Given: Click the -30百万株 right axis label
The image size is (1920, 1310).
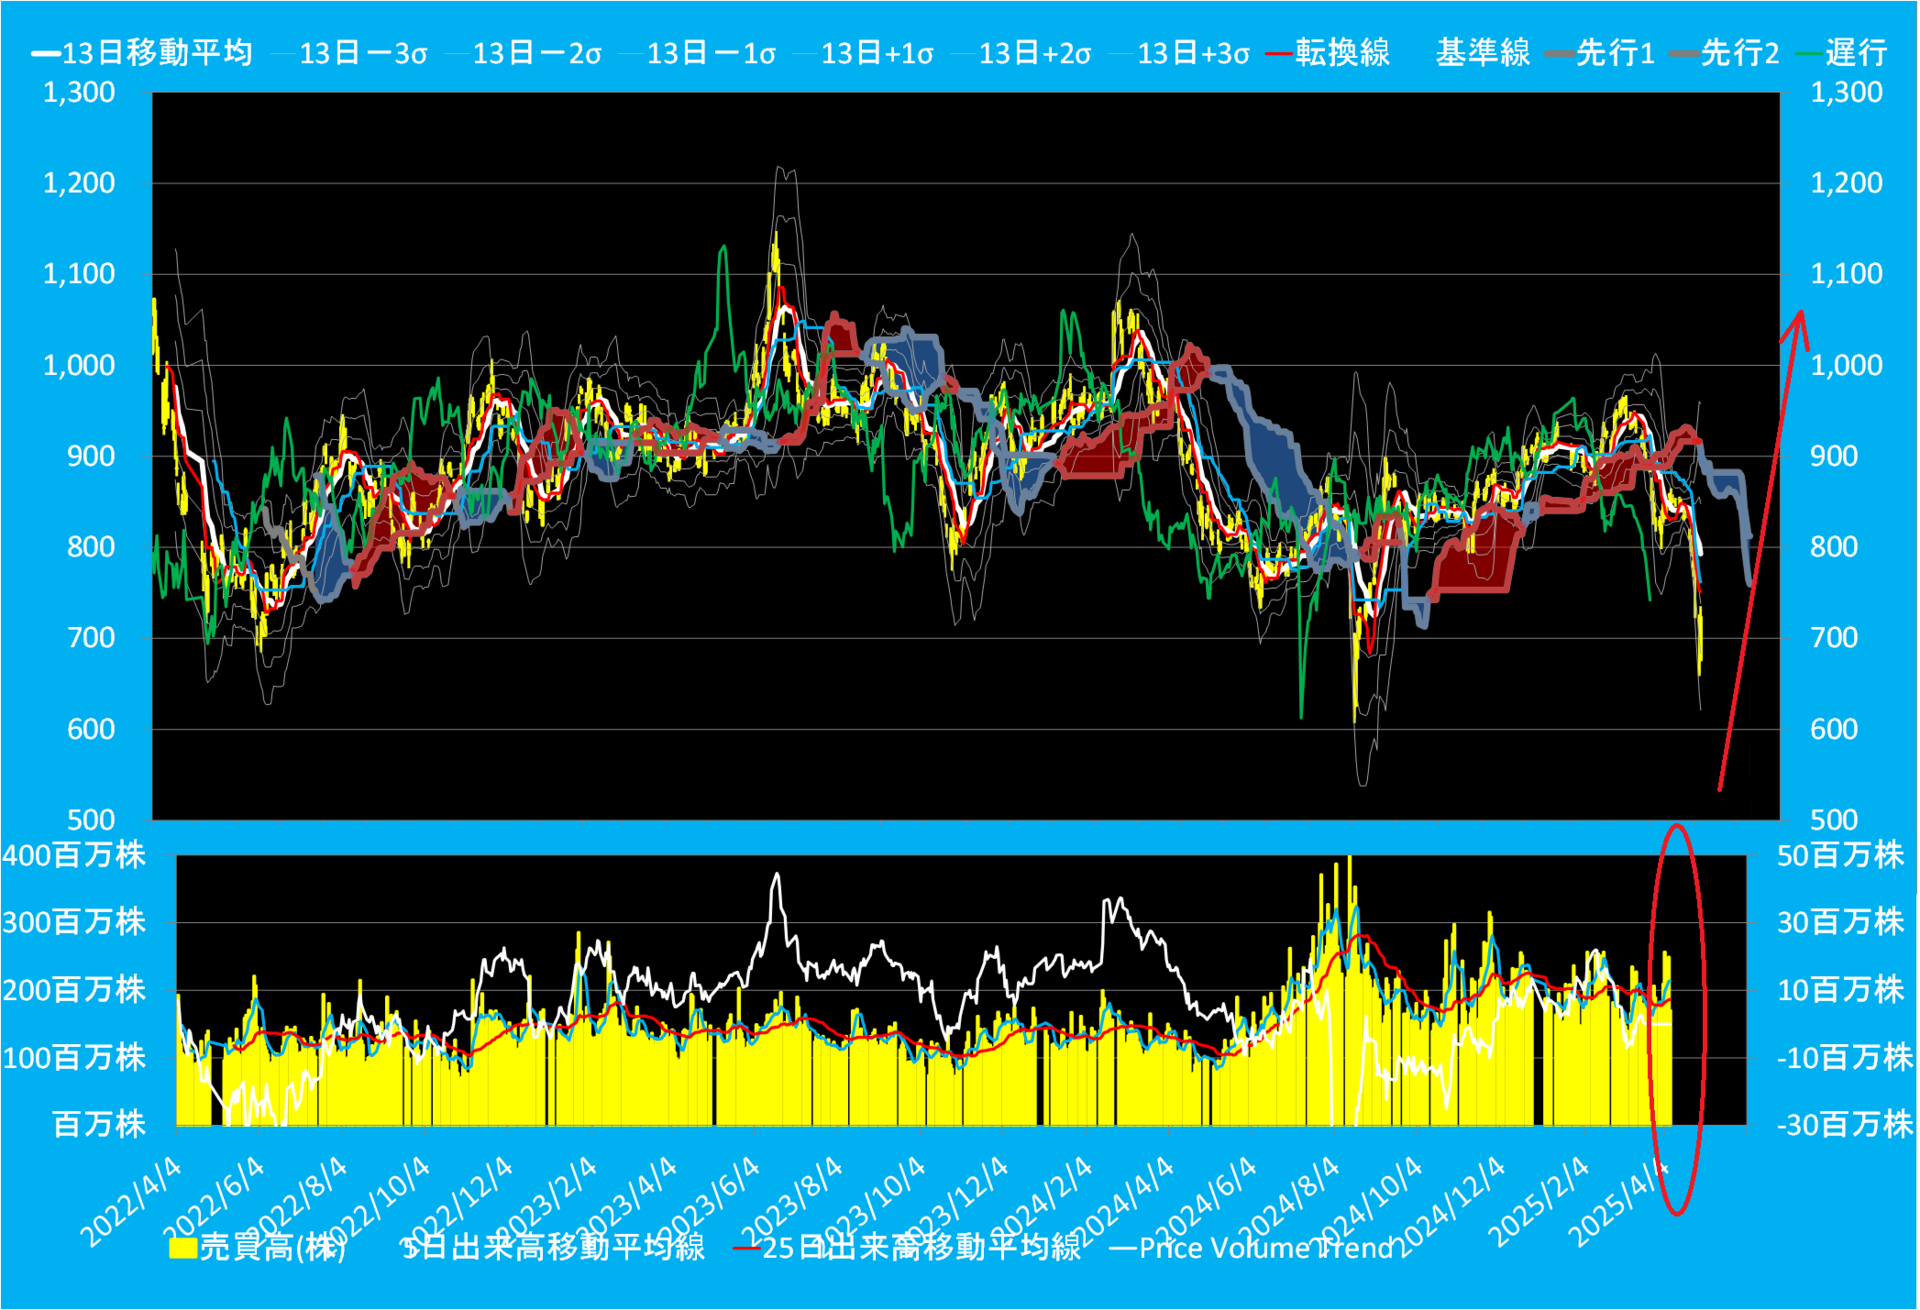Looking at the screenshot, I should pyautogui.click(x=1845, y=1124).
